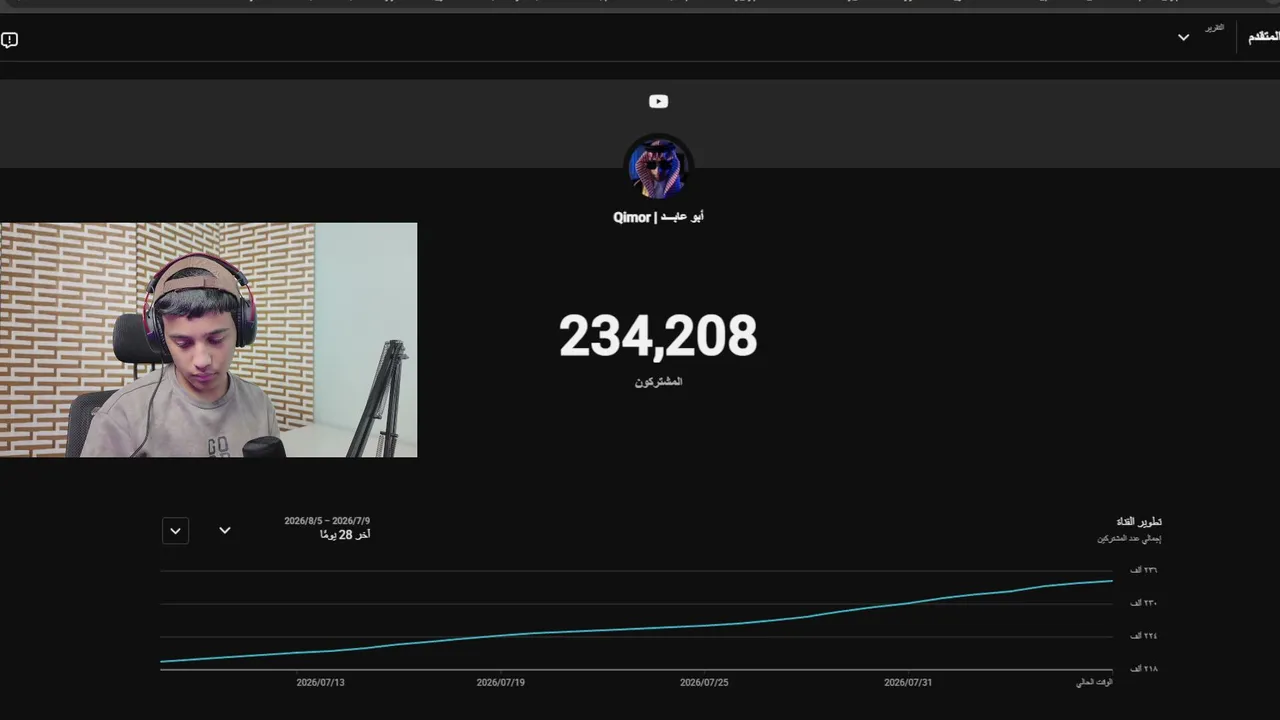Click the ٢١٨ ألف y-axis value
The width and height of the screenshot is (1280, 720).
(1144, 668)
